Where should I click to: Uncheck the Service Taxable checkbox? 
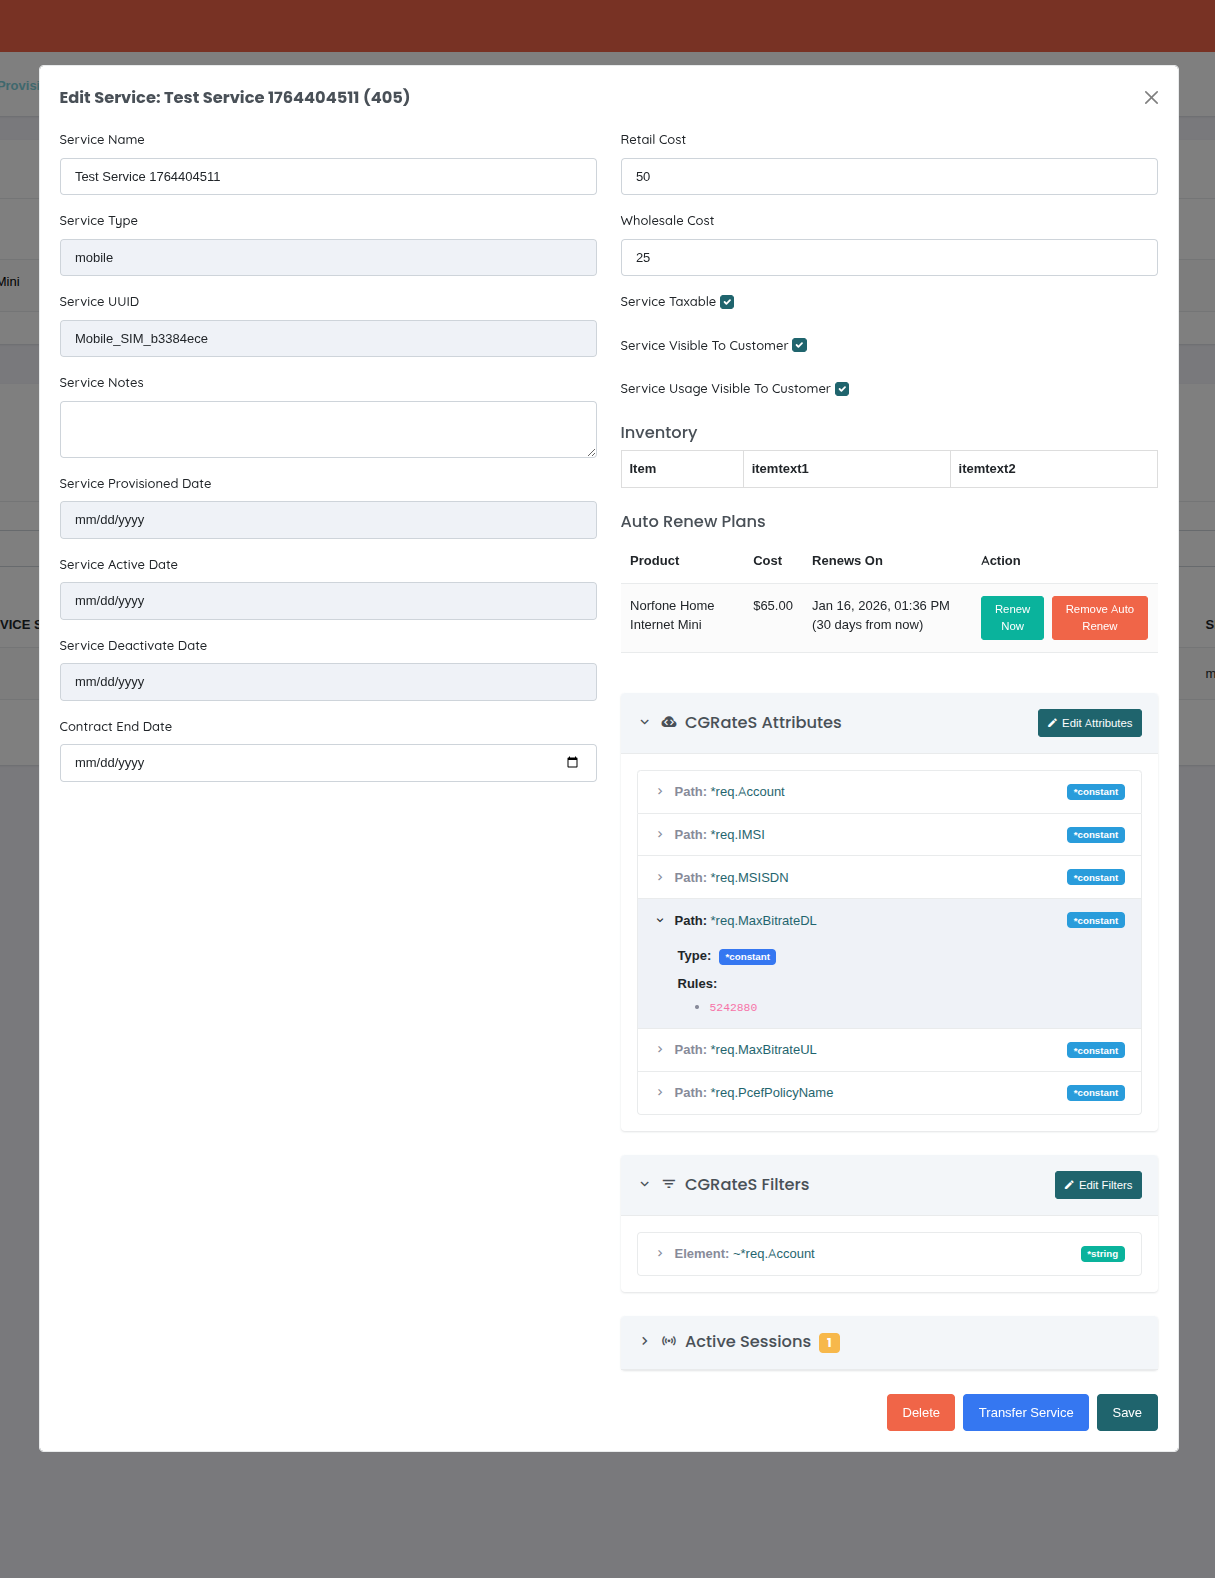pyautogui.click(x=727, y=302)
